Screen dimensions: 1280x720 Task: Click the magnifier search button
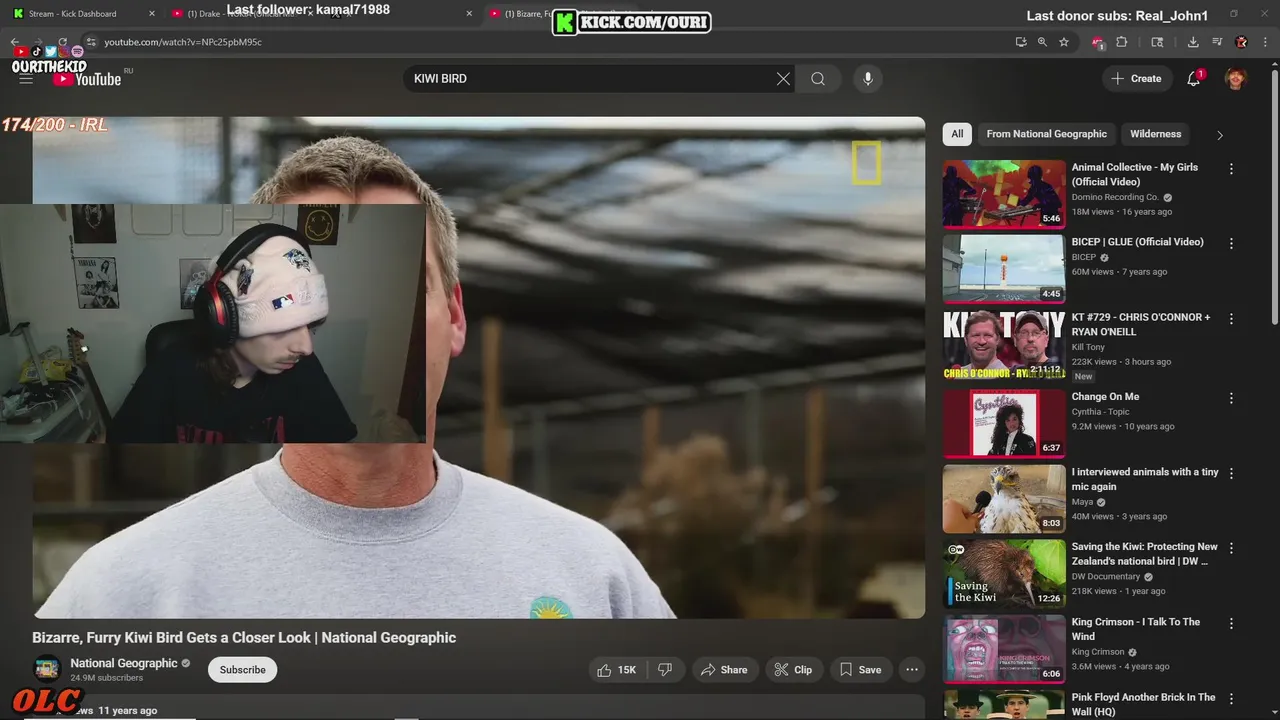pyautogui.click(x=818, y=79)
